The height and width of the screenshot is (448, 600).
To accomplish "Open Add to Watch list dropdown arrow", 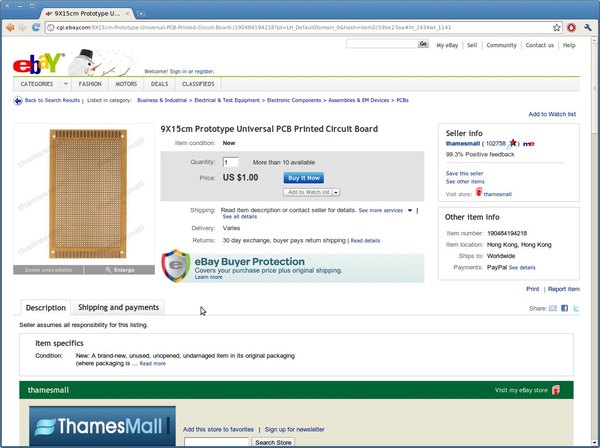I will [336, 192].
